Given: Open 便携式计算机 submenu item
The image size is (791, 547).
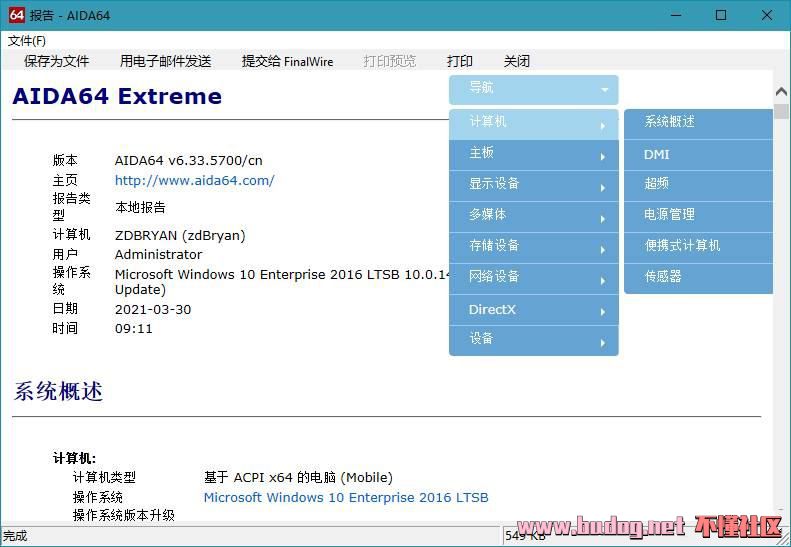Looking at the screenshot, I should pyautogui.click(x=698, y=248).
